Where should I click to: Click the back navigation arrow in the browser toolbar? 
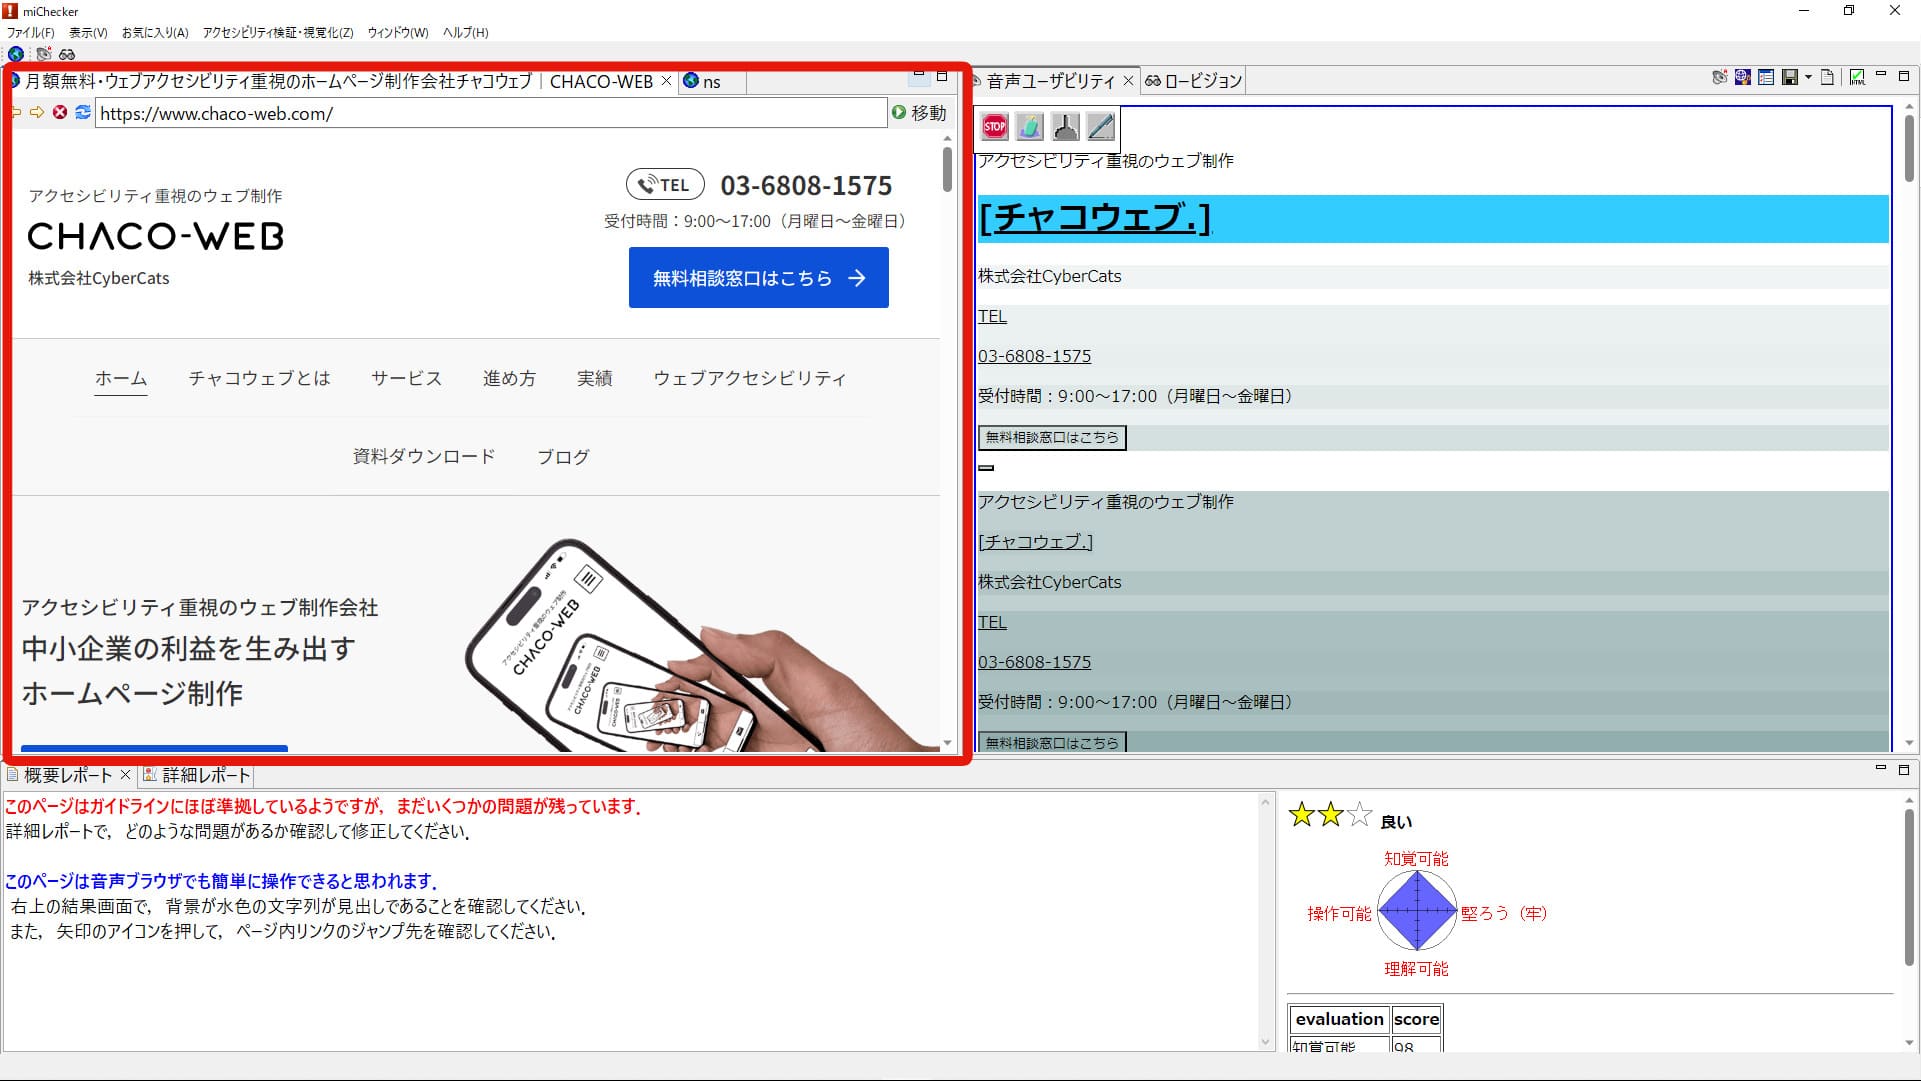15,113
